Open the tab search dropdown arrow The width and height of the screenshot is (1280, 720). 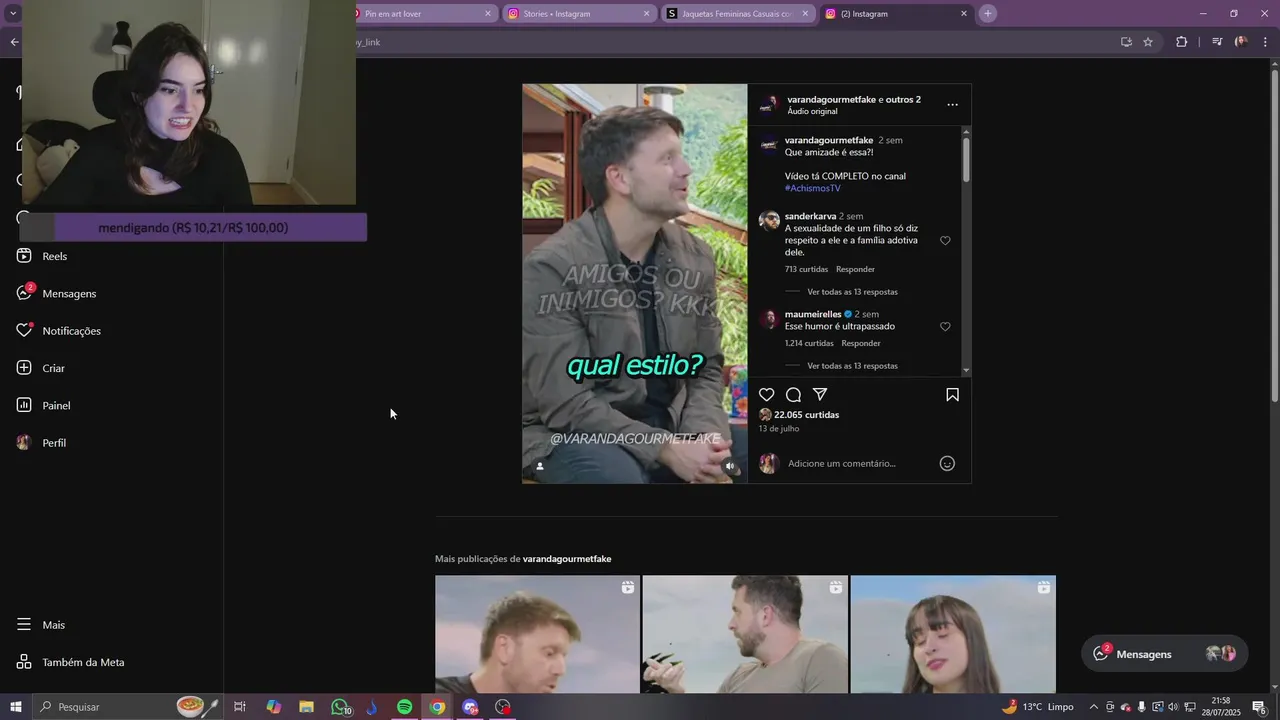(x=13, y=14)
